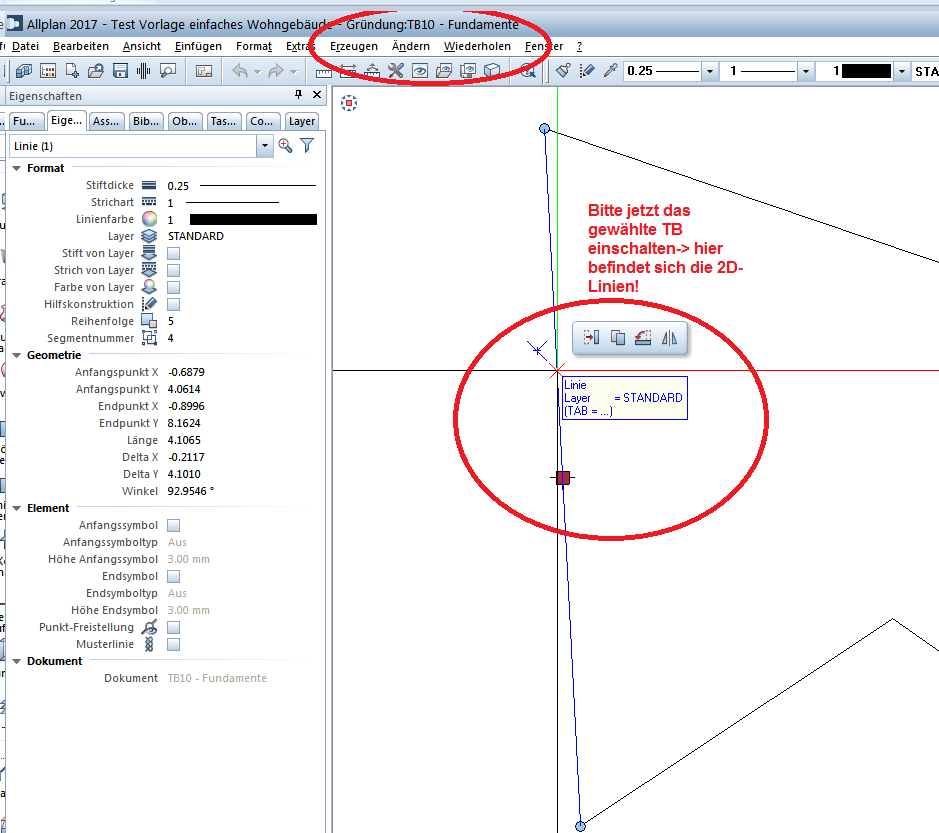Screen dimensions: 939x833
Task: Enable the Stift von Layer checkbox
Action: (x=173, y=254)
